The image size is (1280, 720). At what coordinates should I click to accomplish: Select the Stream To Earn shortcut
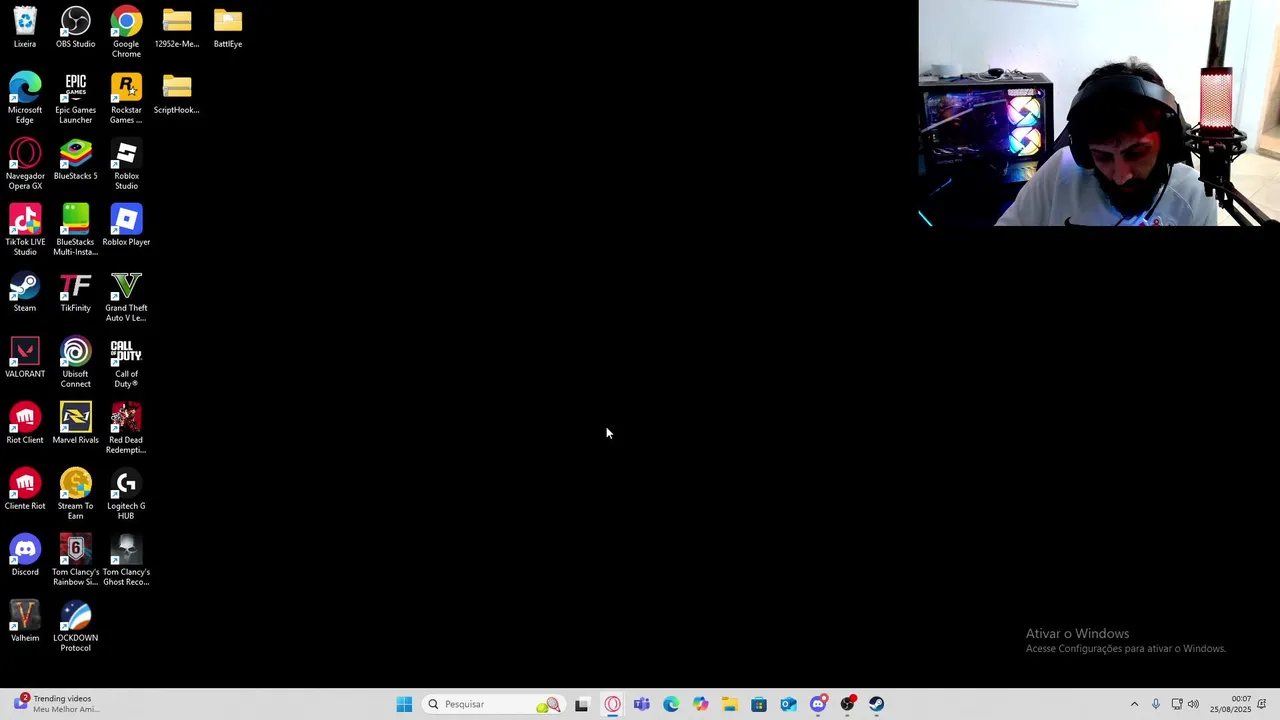(75, 494)
